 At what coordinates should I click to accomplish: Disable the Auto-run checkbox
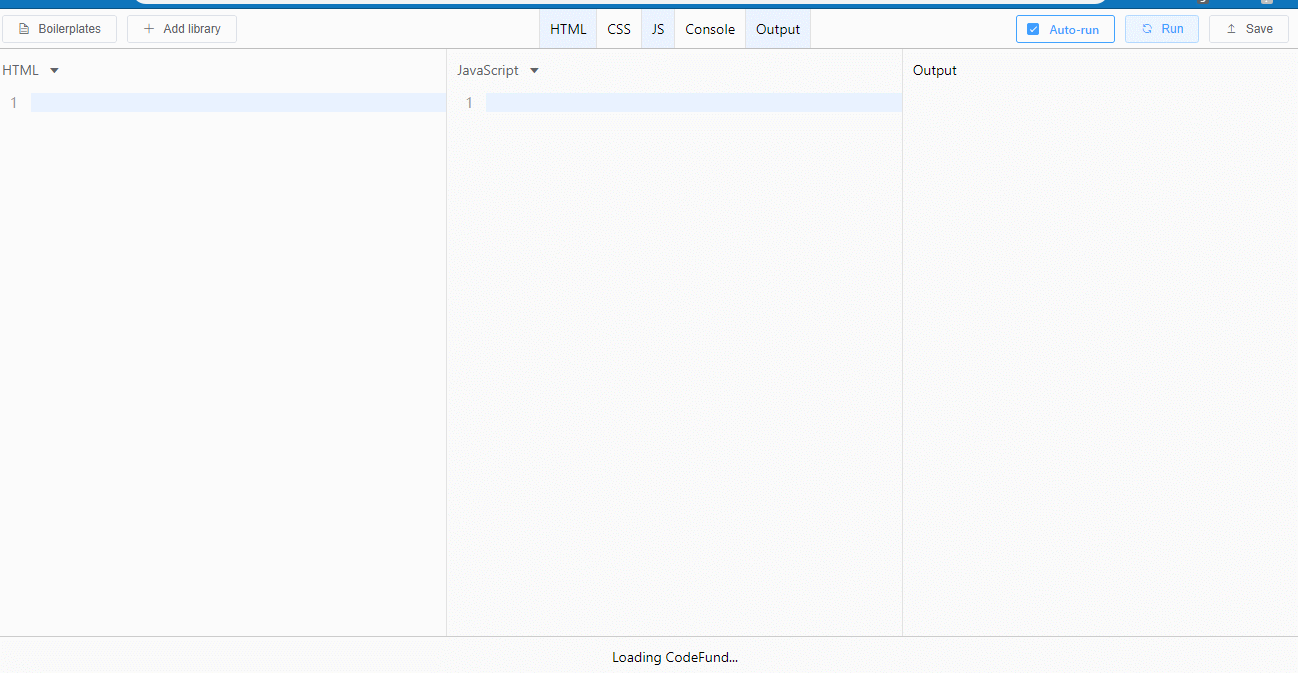[x=1034, y=30]
